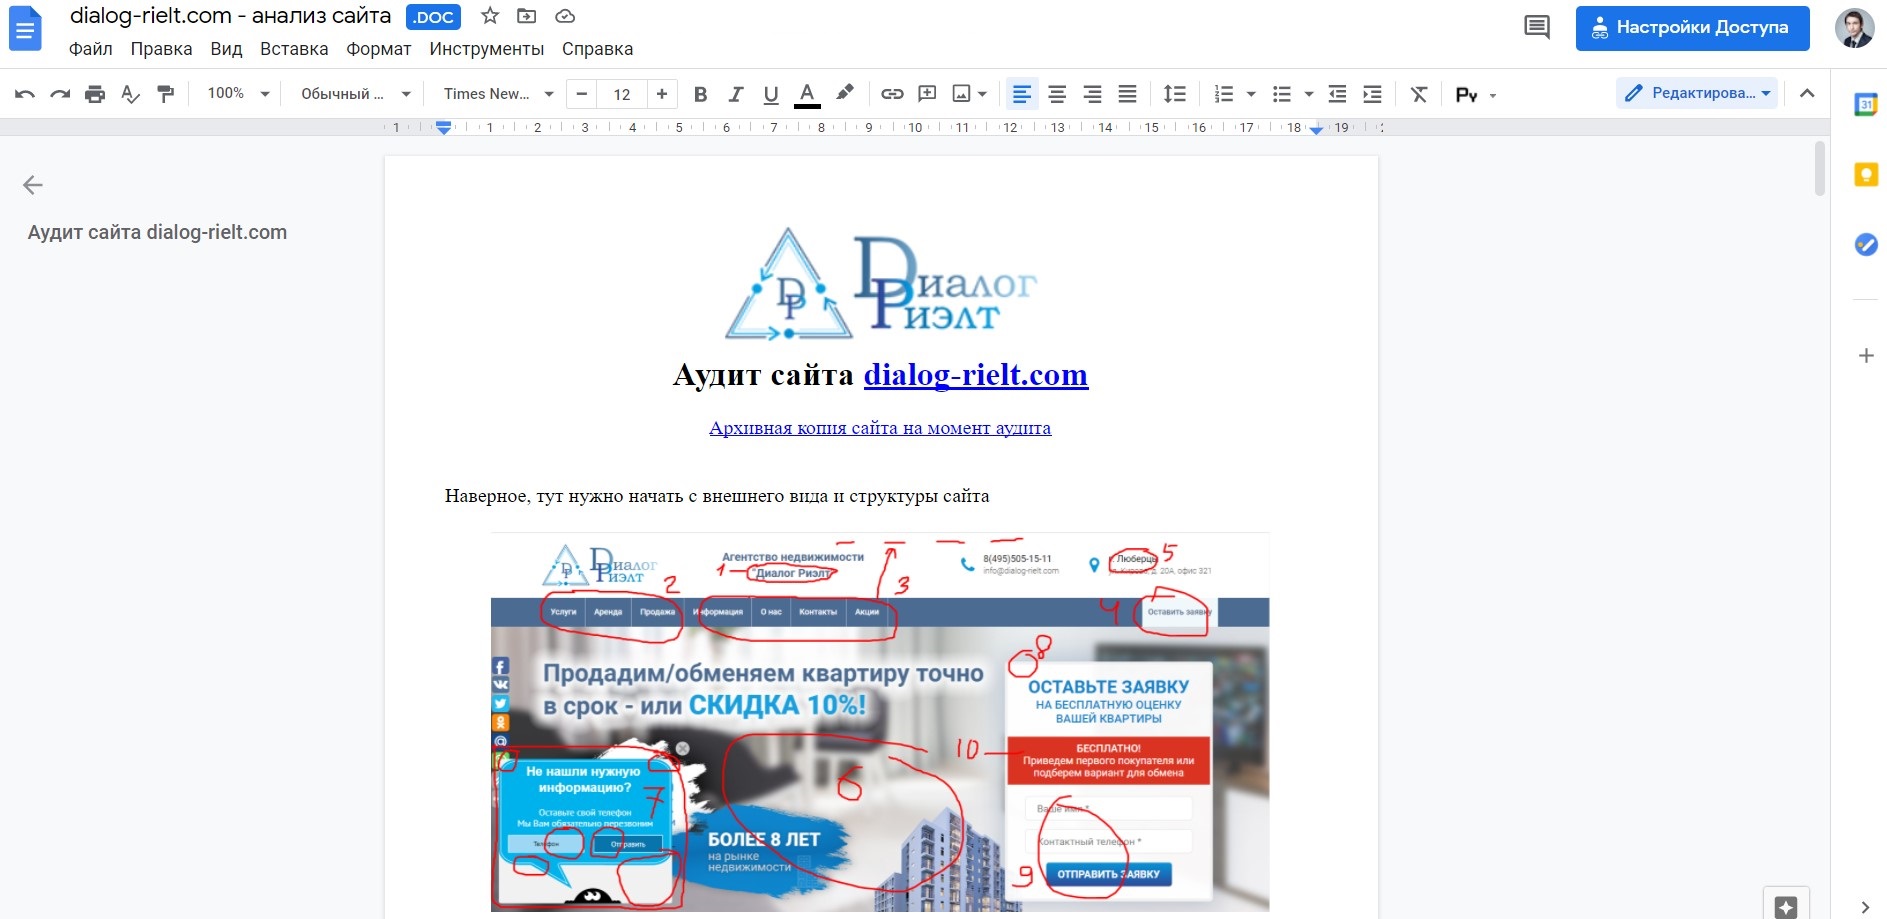Open Google Calendar side panel

[1866, 104]
